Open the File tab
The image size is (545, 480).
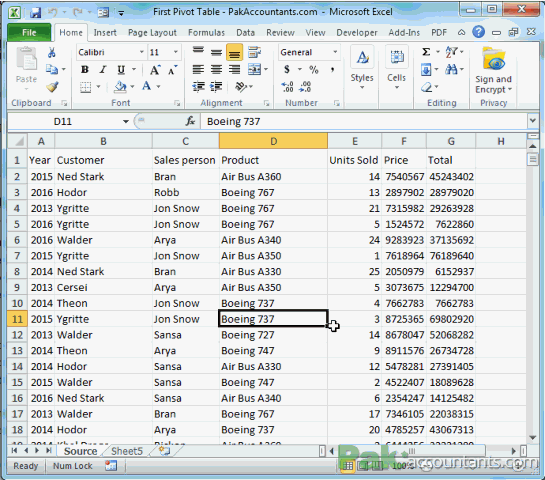coord(29,33)
